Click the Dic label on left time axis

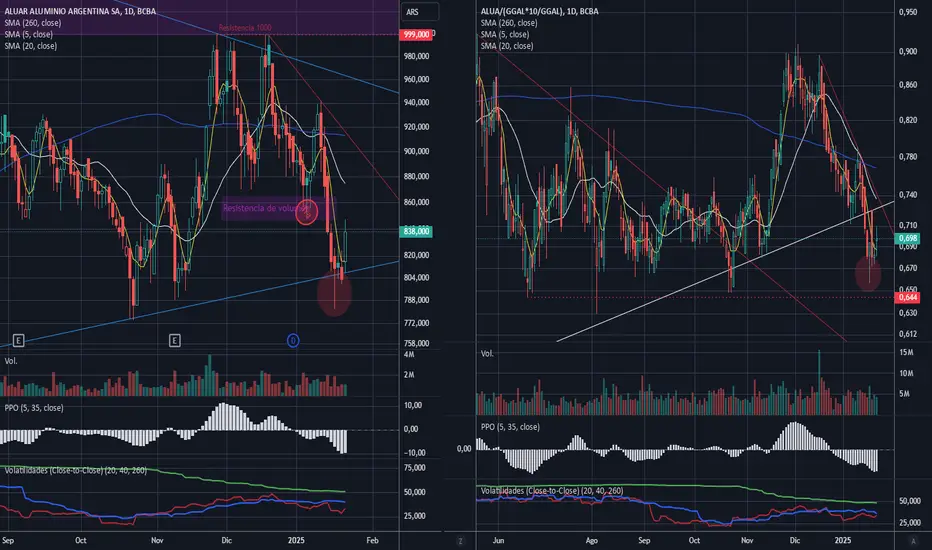226,540
